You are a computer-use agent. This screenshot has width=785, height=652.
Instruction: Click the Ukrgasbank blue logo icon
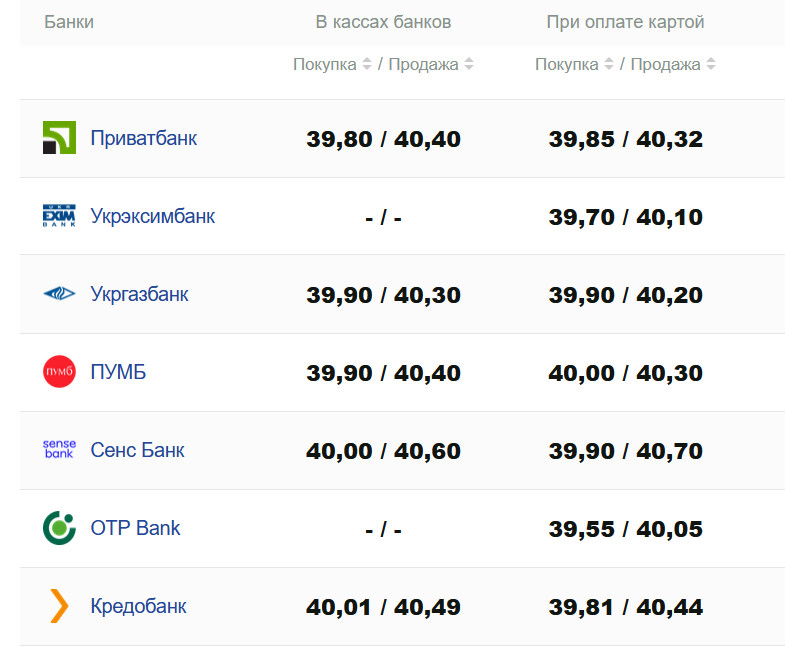click(59, 294)
